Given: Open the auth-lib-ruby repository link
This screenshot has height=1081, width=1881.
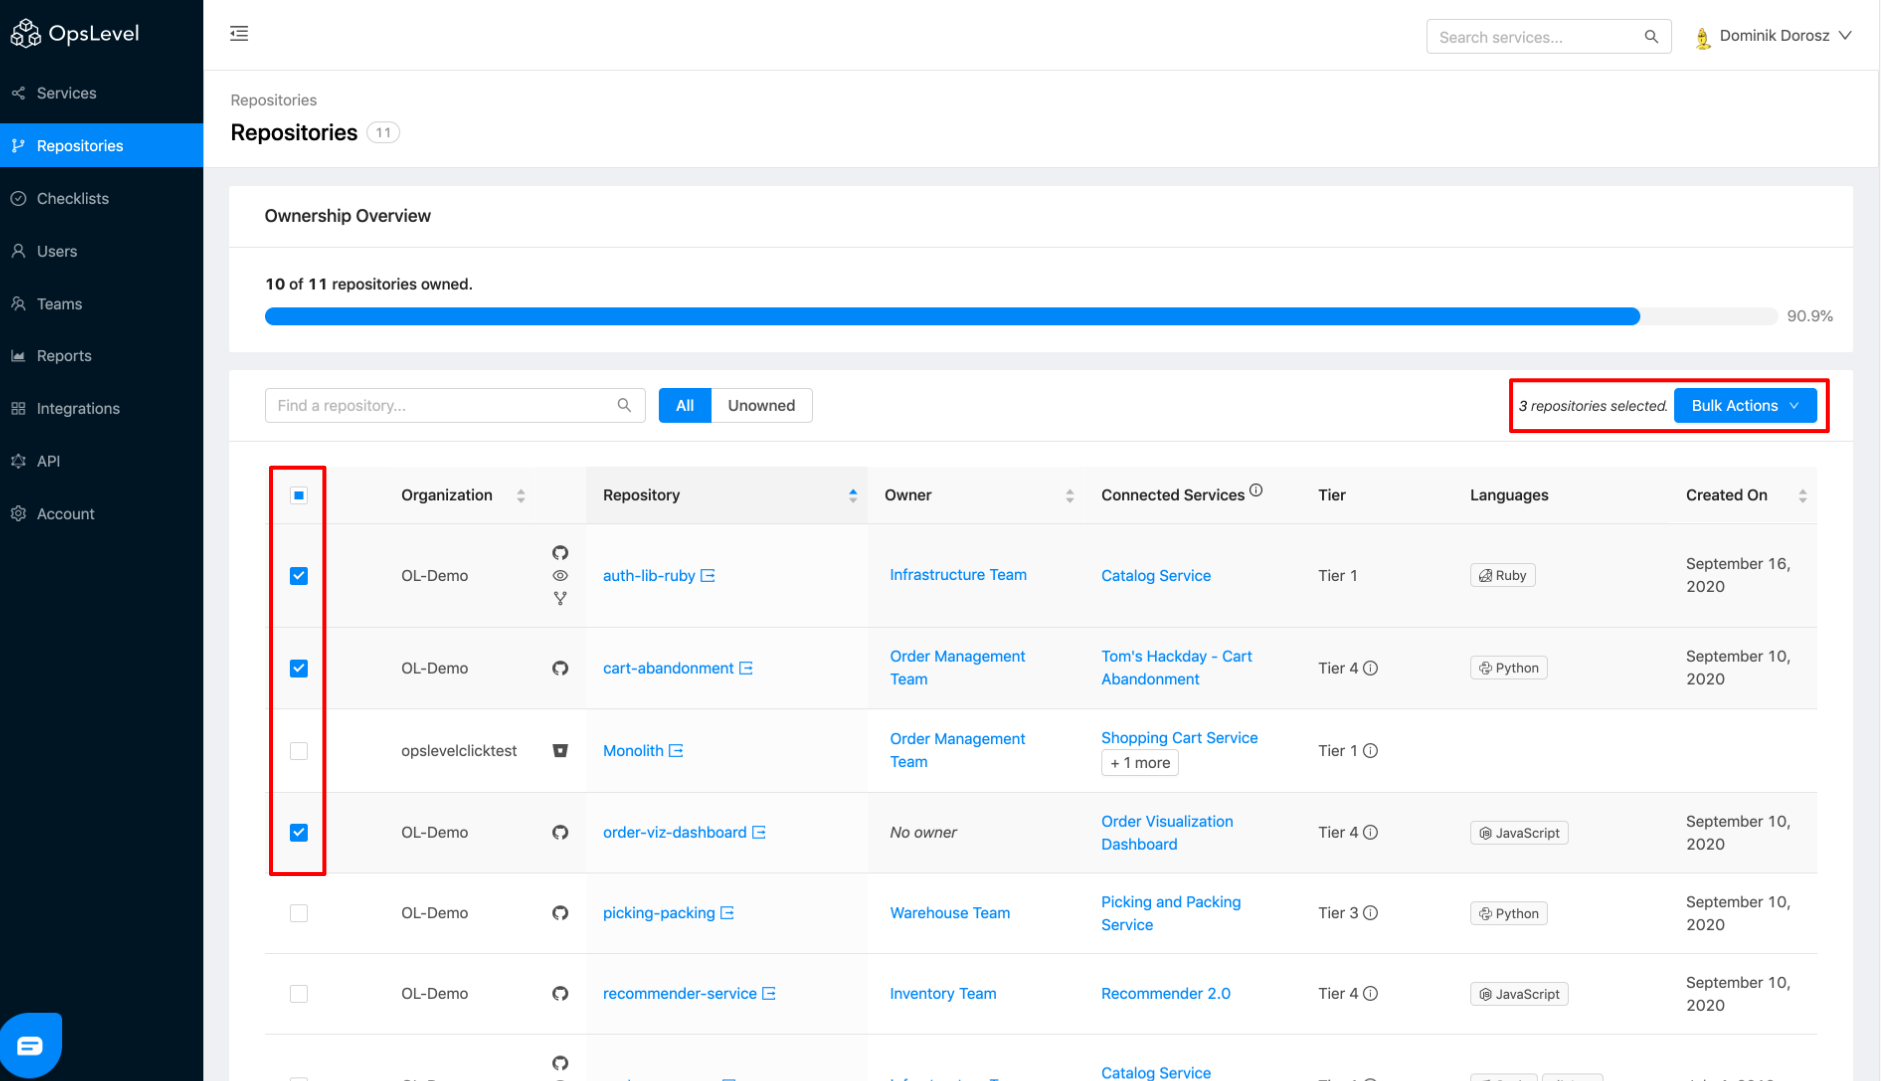Looking at the screenshot, I should click(649, 575).
